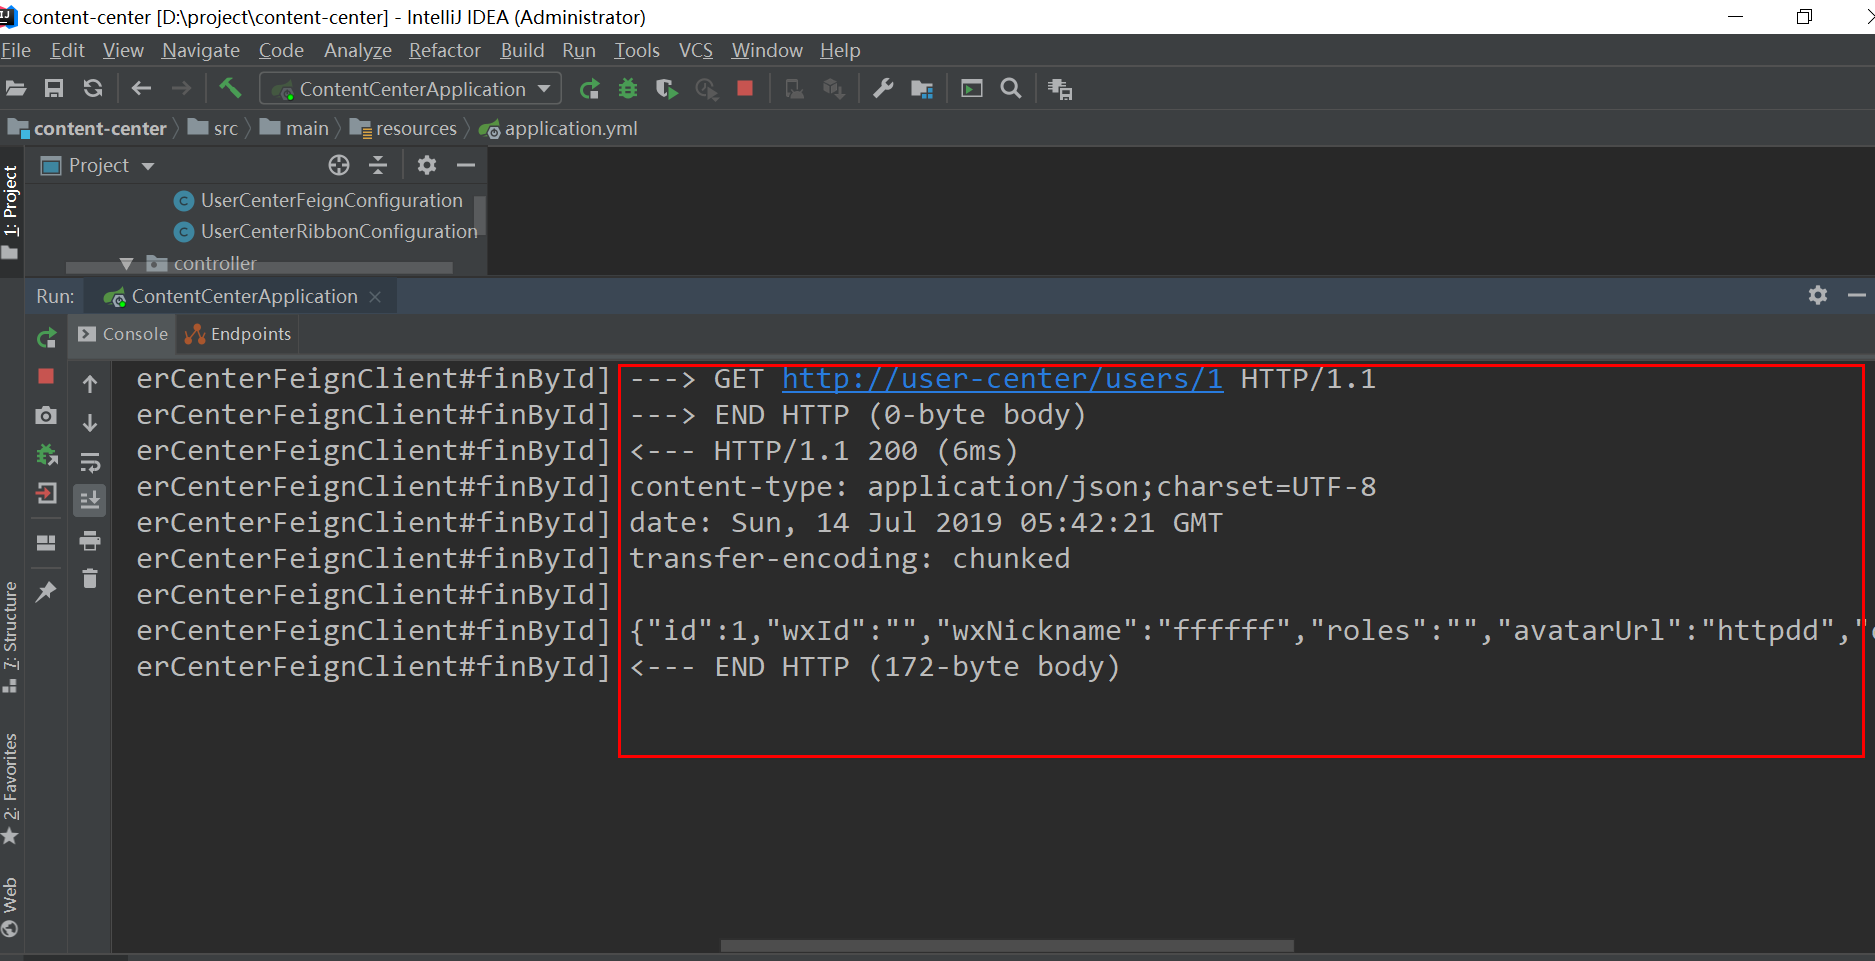Open the 7: Structure side tab
Viewport: 1875px width, 961px height.
tap(11, 637)
